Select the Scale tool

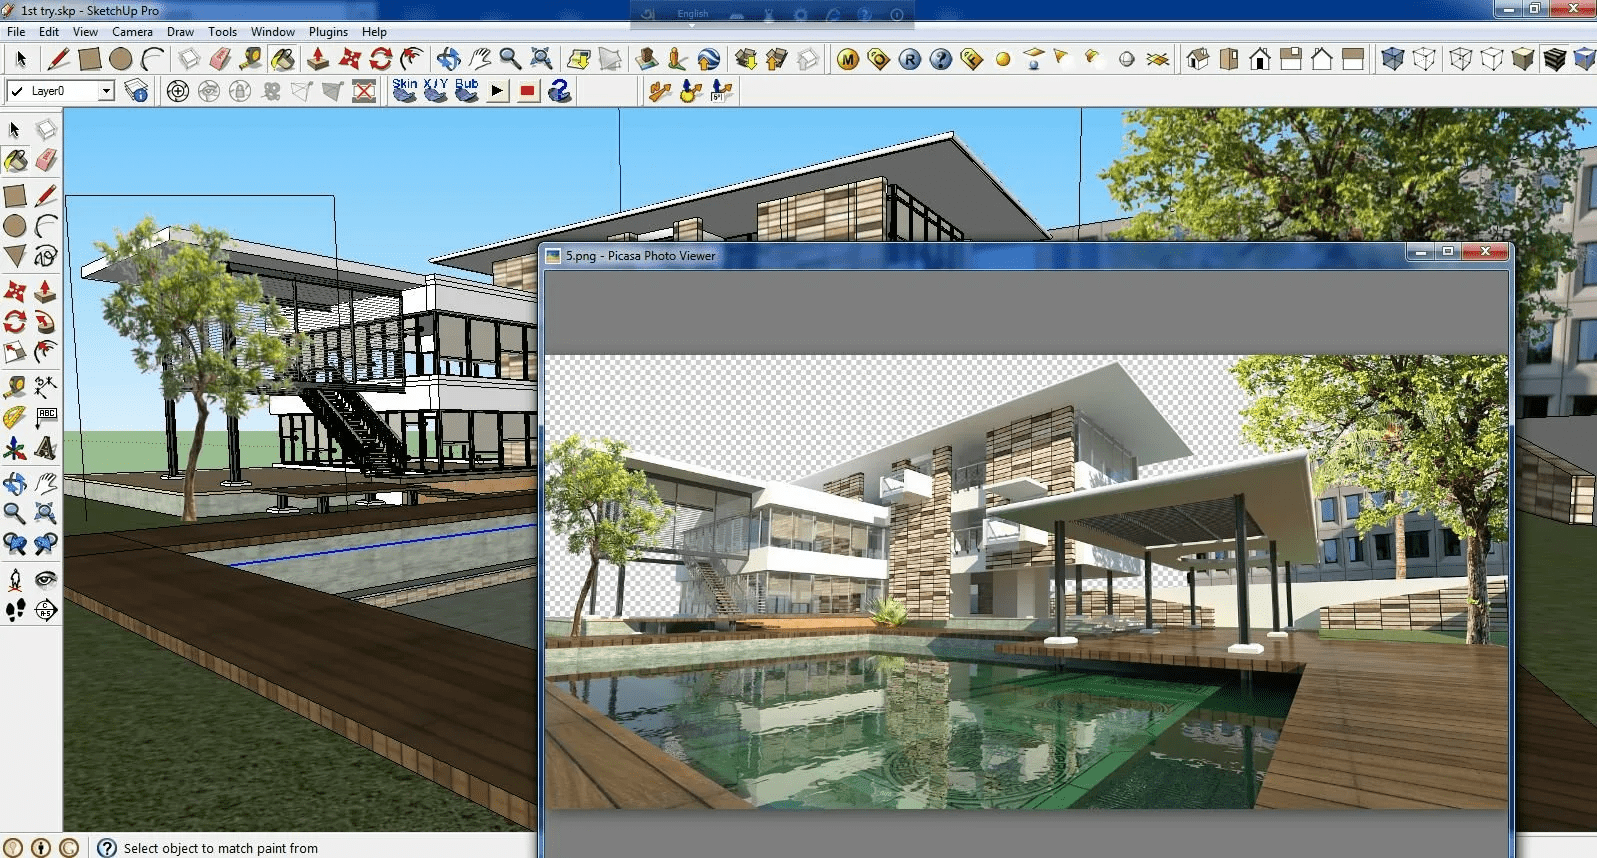(15, 352)
